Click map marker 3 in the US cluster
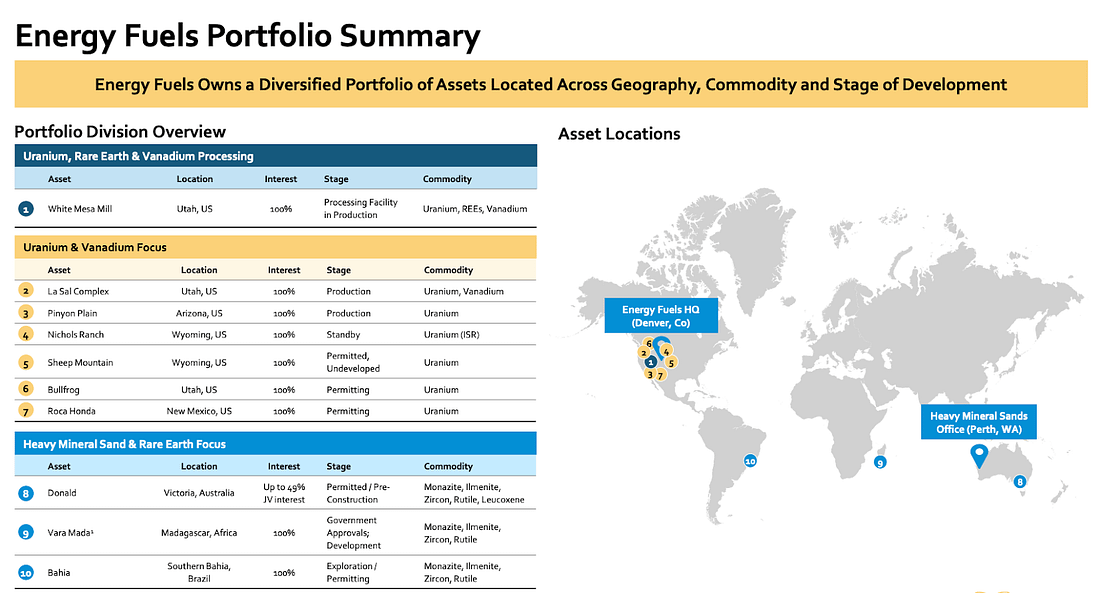The width and height of the screenshot is (1100, 593). coord(650,373)
